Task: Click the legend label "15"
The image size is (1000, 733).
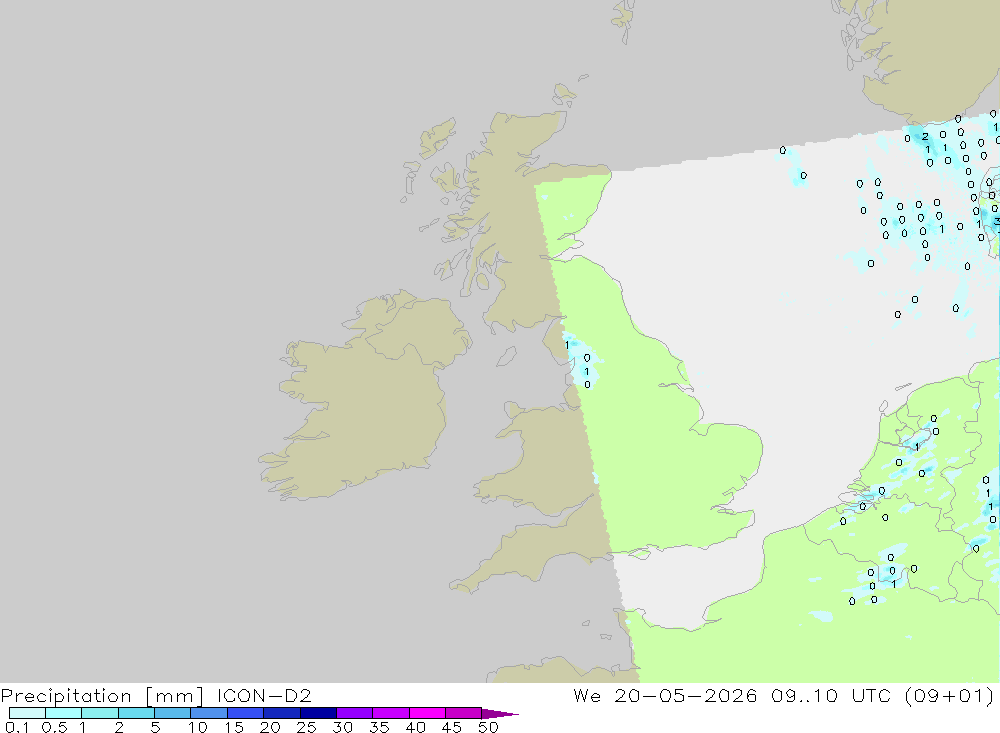Action: [x=233, y=727]
